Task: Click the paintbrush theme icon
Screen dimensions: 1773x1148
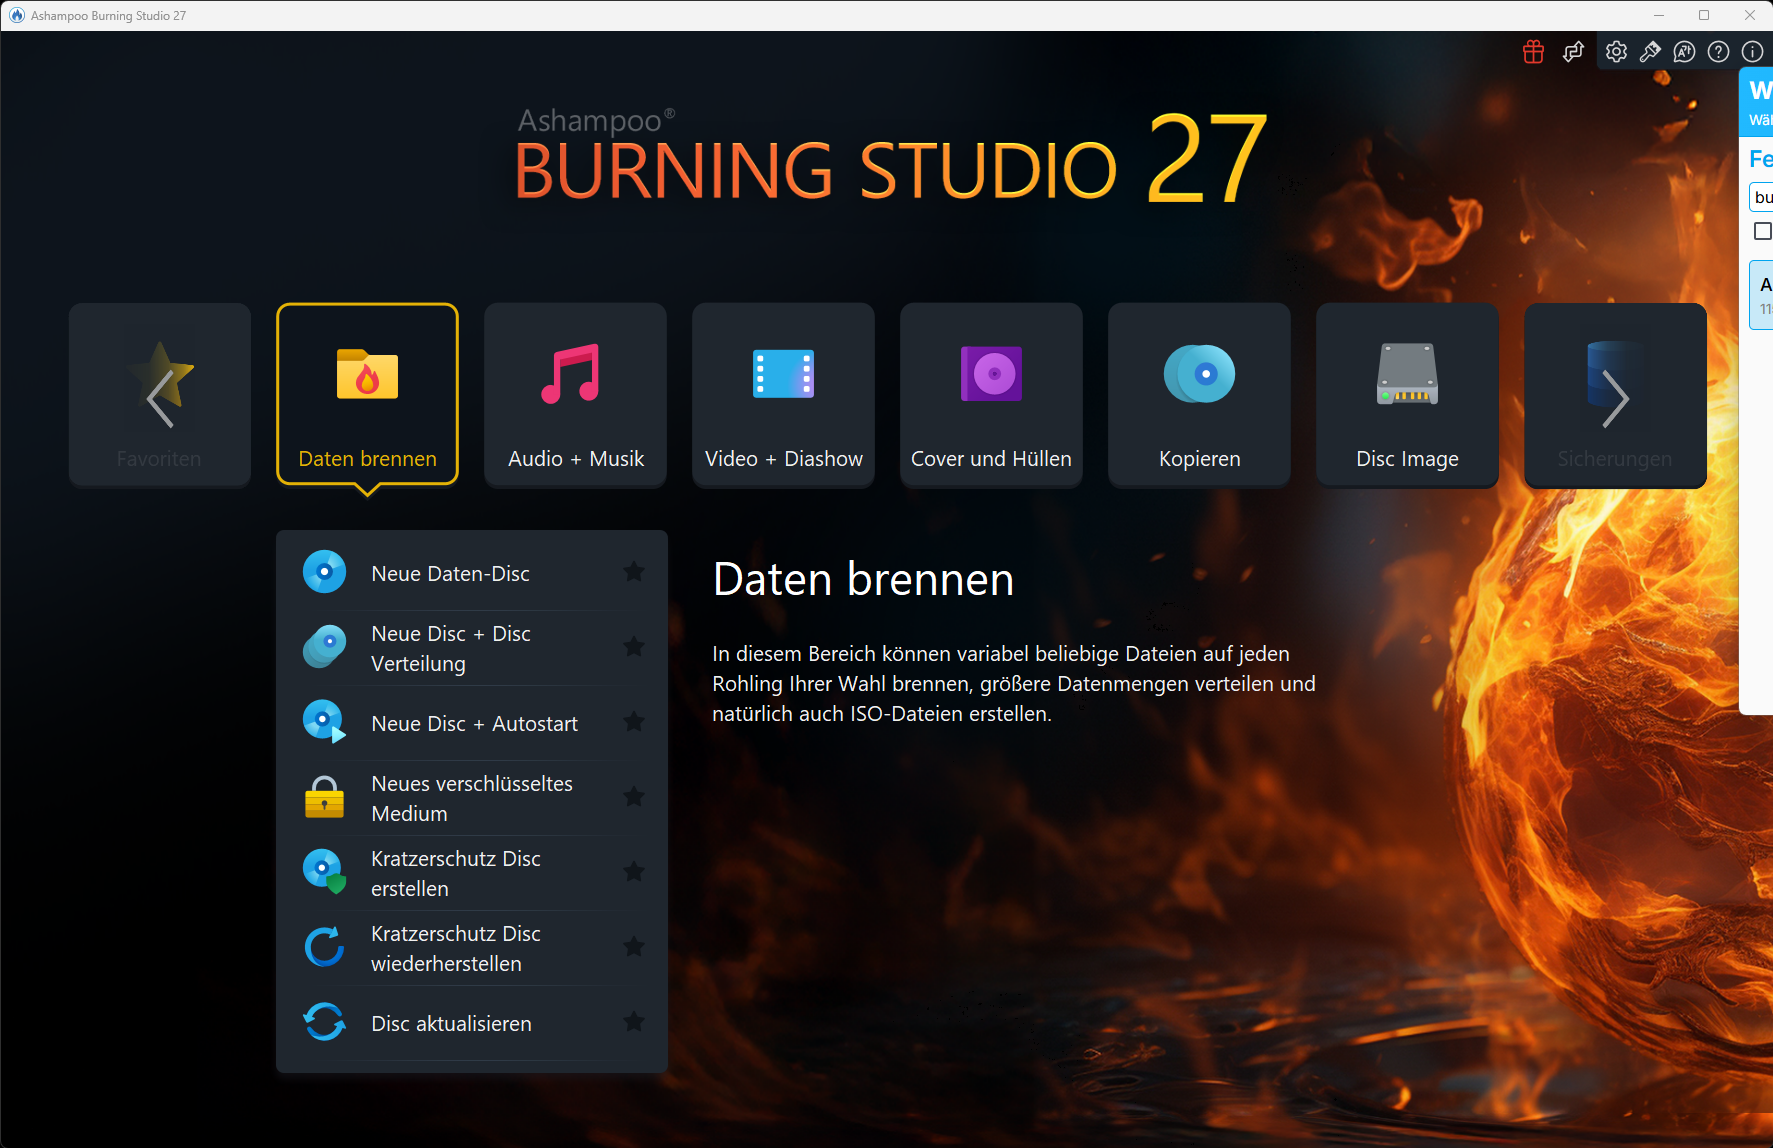Action: pos(1650,52)
